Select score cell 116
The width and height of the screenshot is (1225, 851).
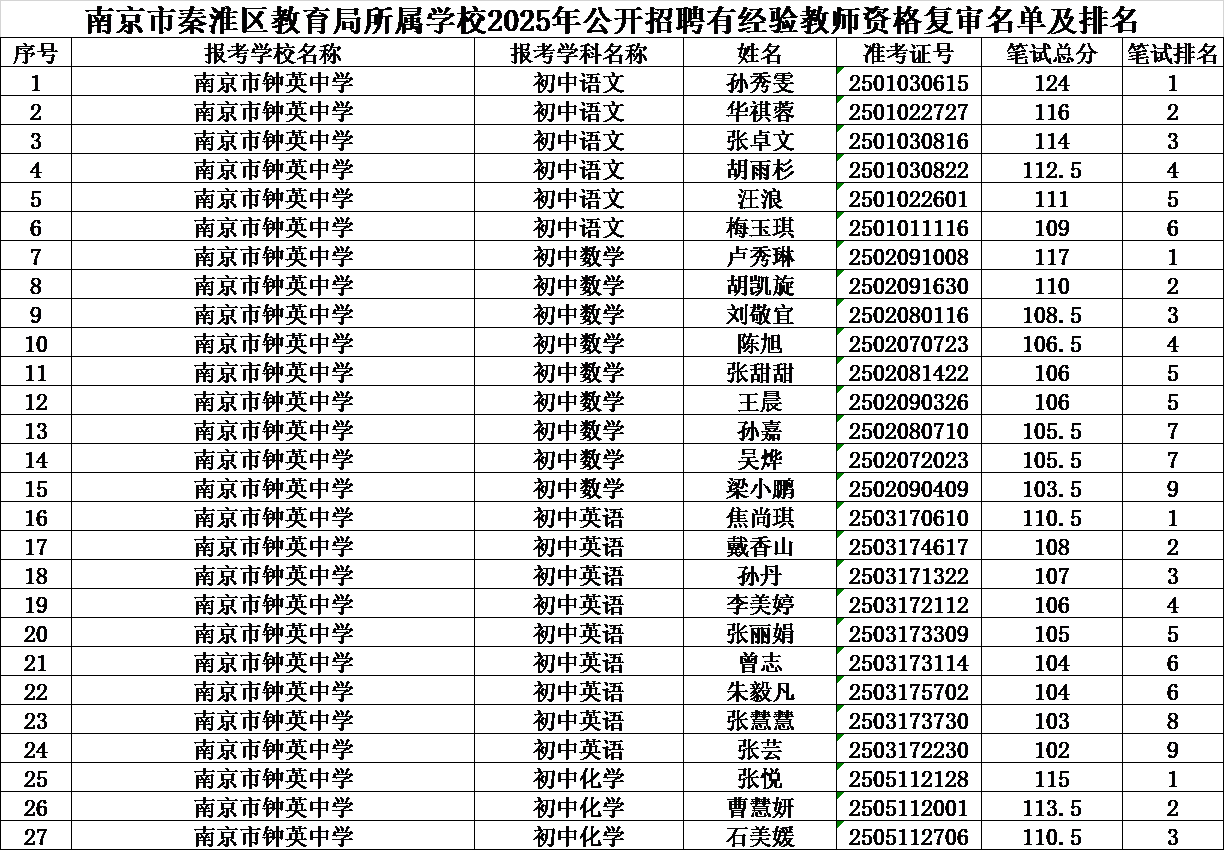(x=1052, y=112)
